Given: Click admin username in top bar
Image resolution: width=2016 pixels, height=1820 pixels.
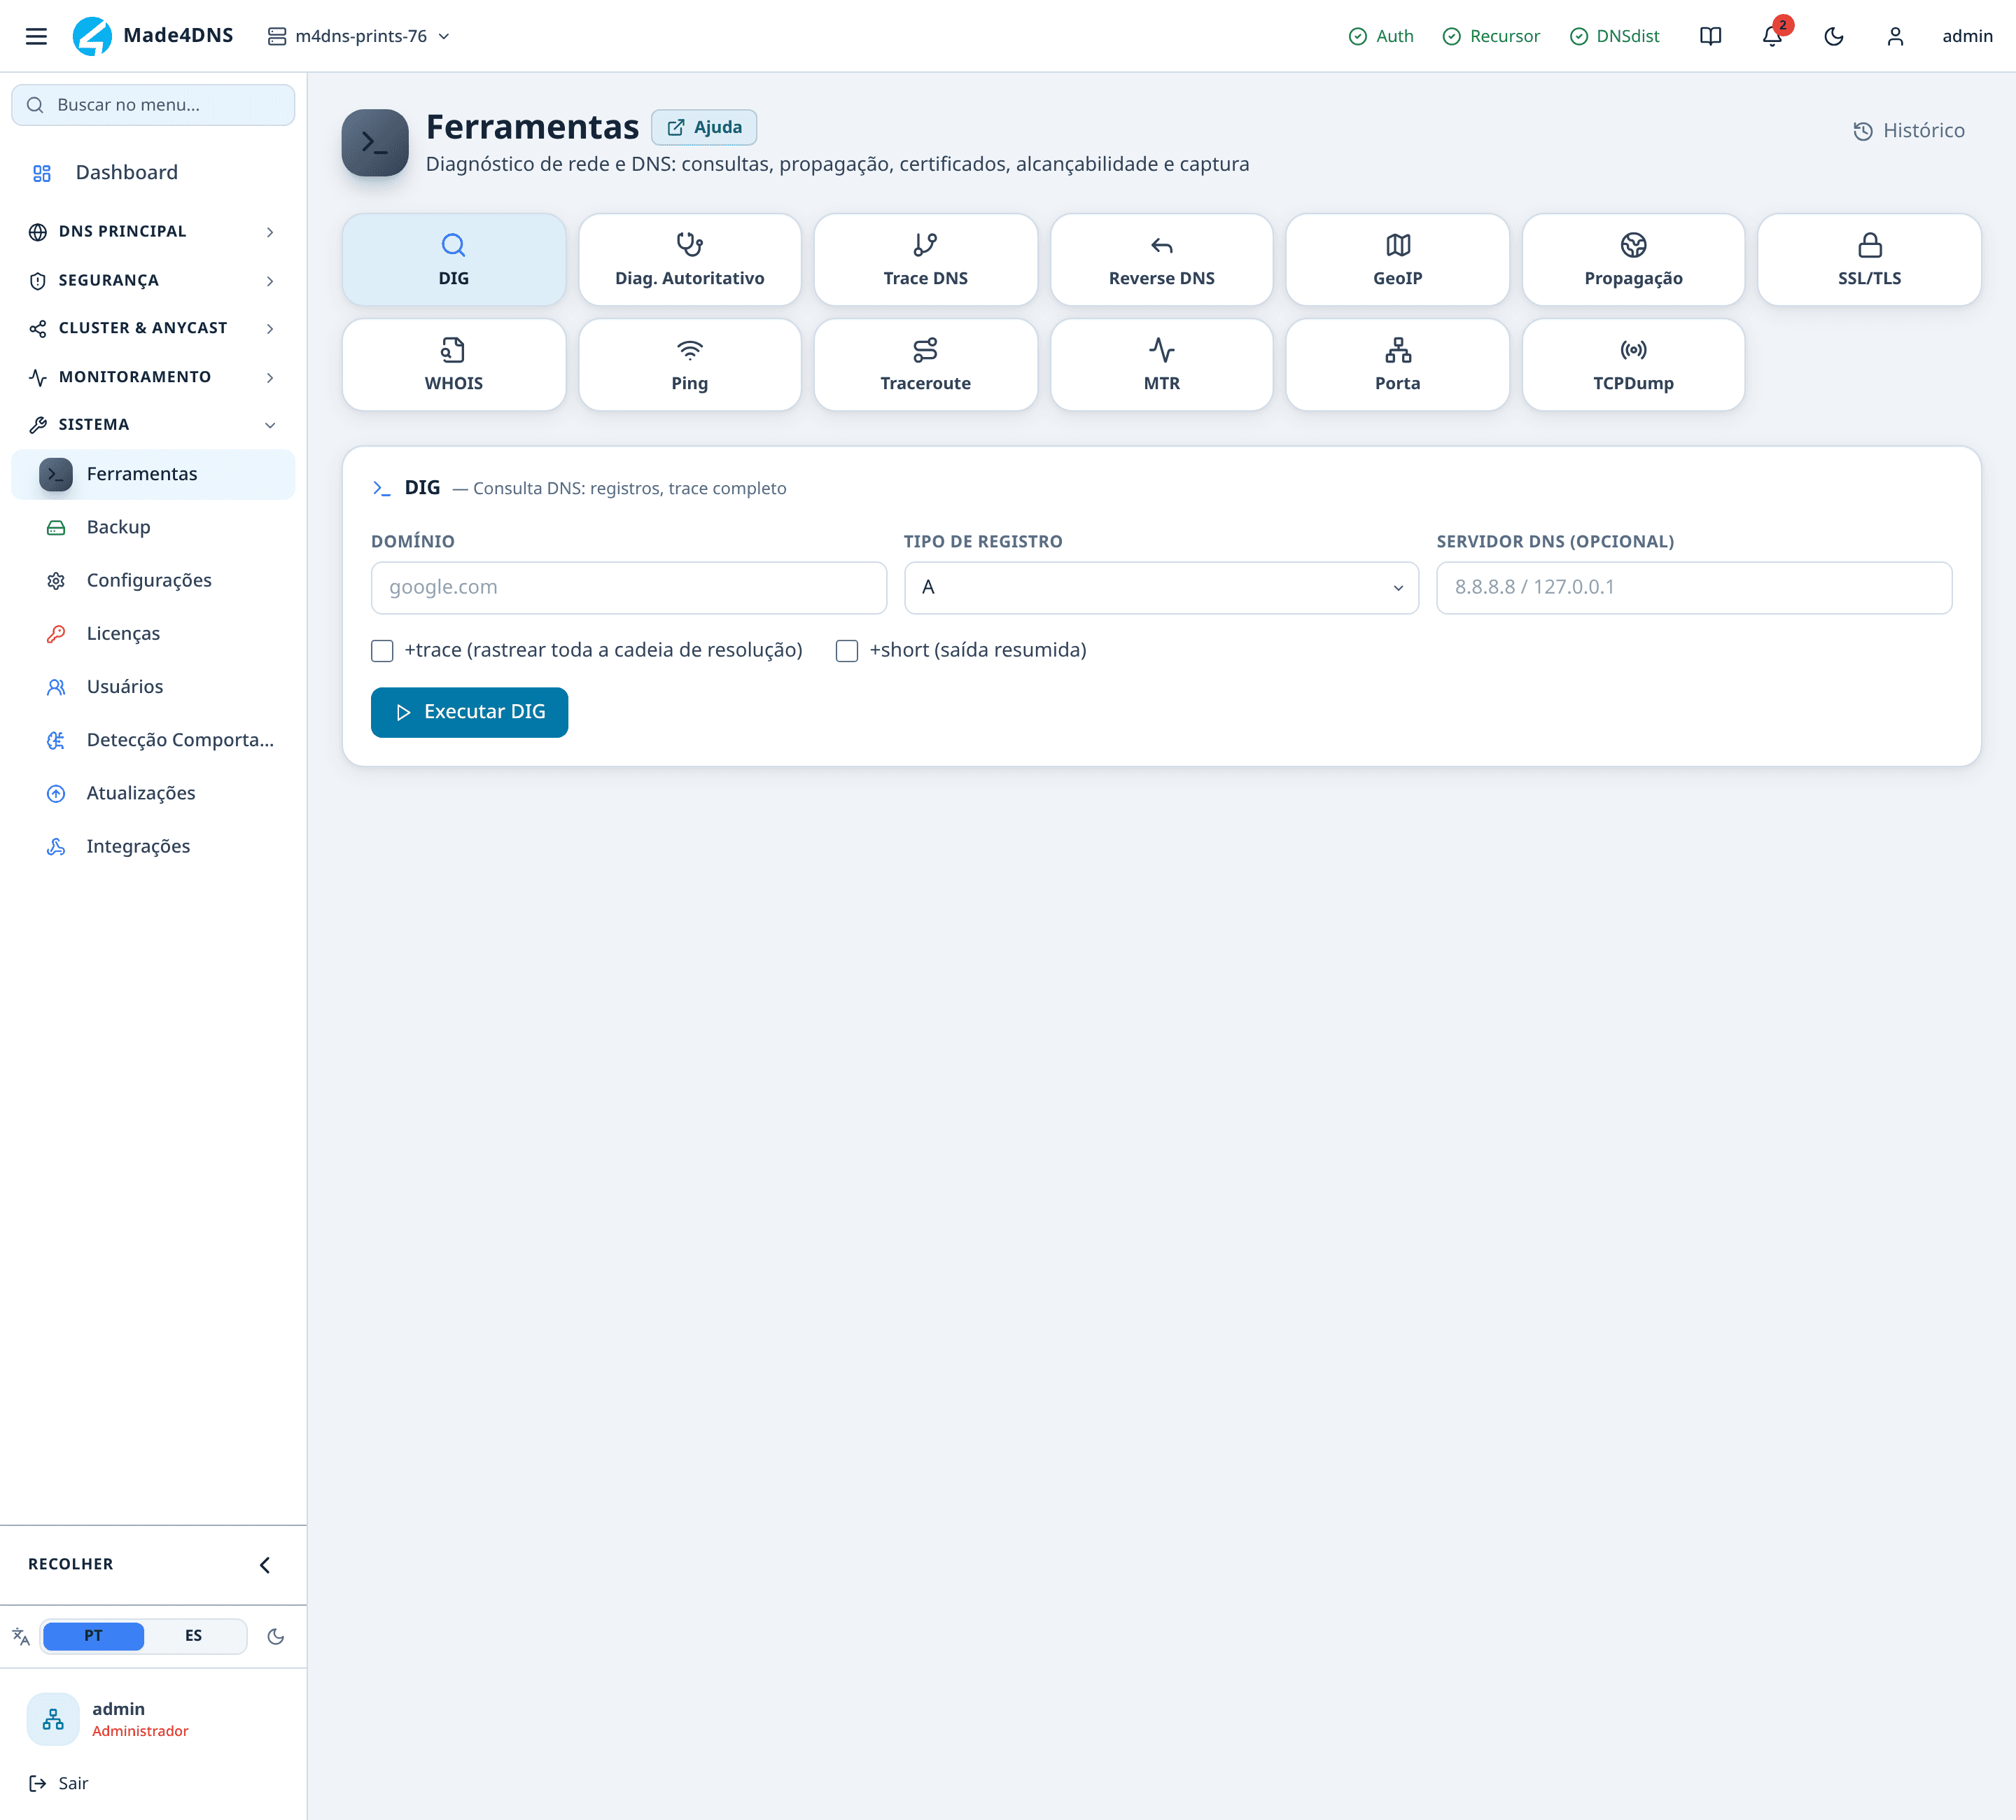Looking at the screenshot, I should click(x=1967, y=36).
